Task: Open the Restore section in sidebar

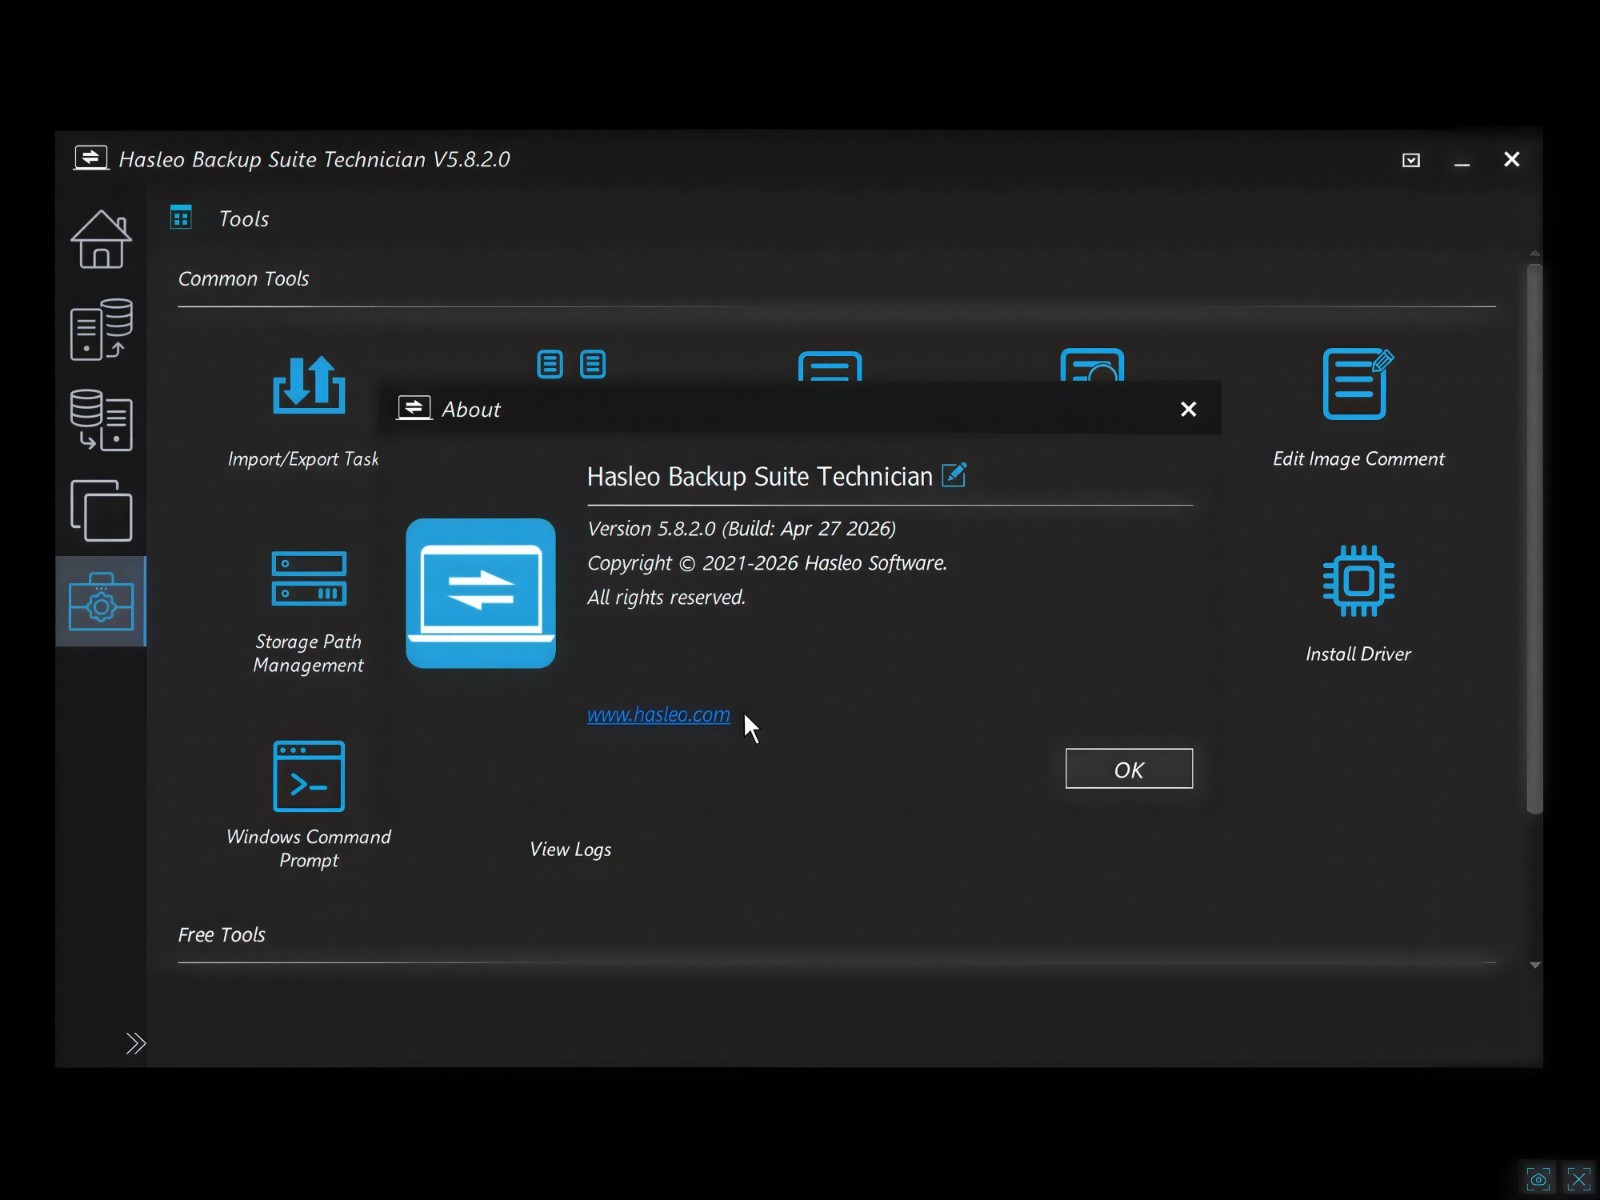Action: click(101, 420)
